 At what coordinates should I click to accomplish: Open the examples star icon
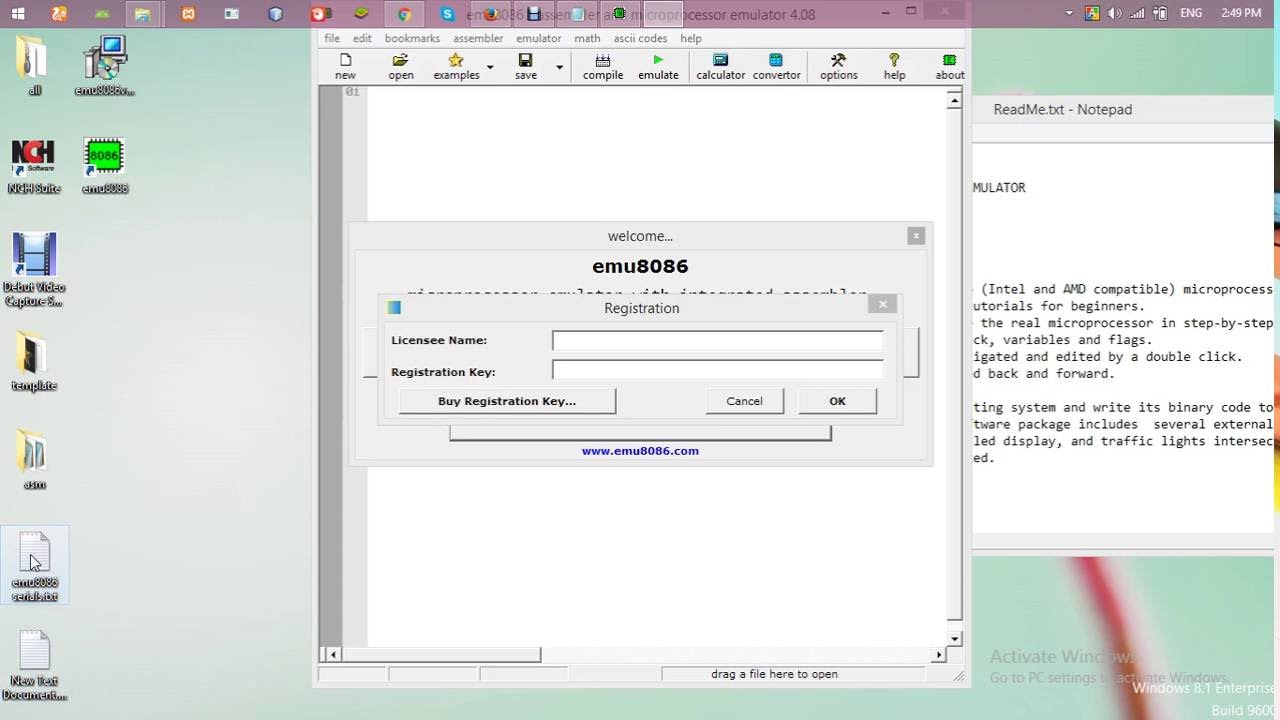[x=456, y=67]
